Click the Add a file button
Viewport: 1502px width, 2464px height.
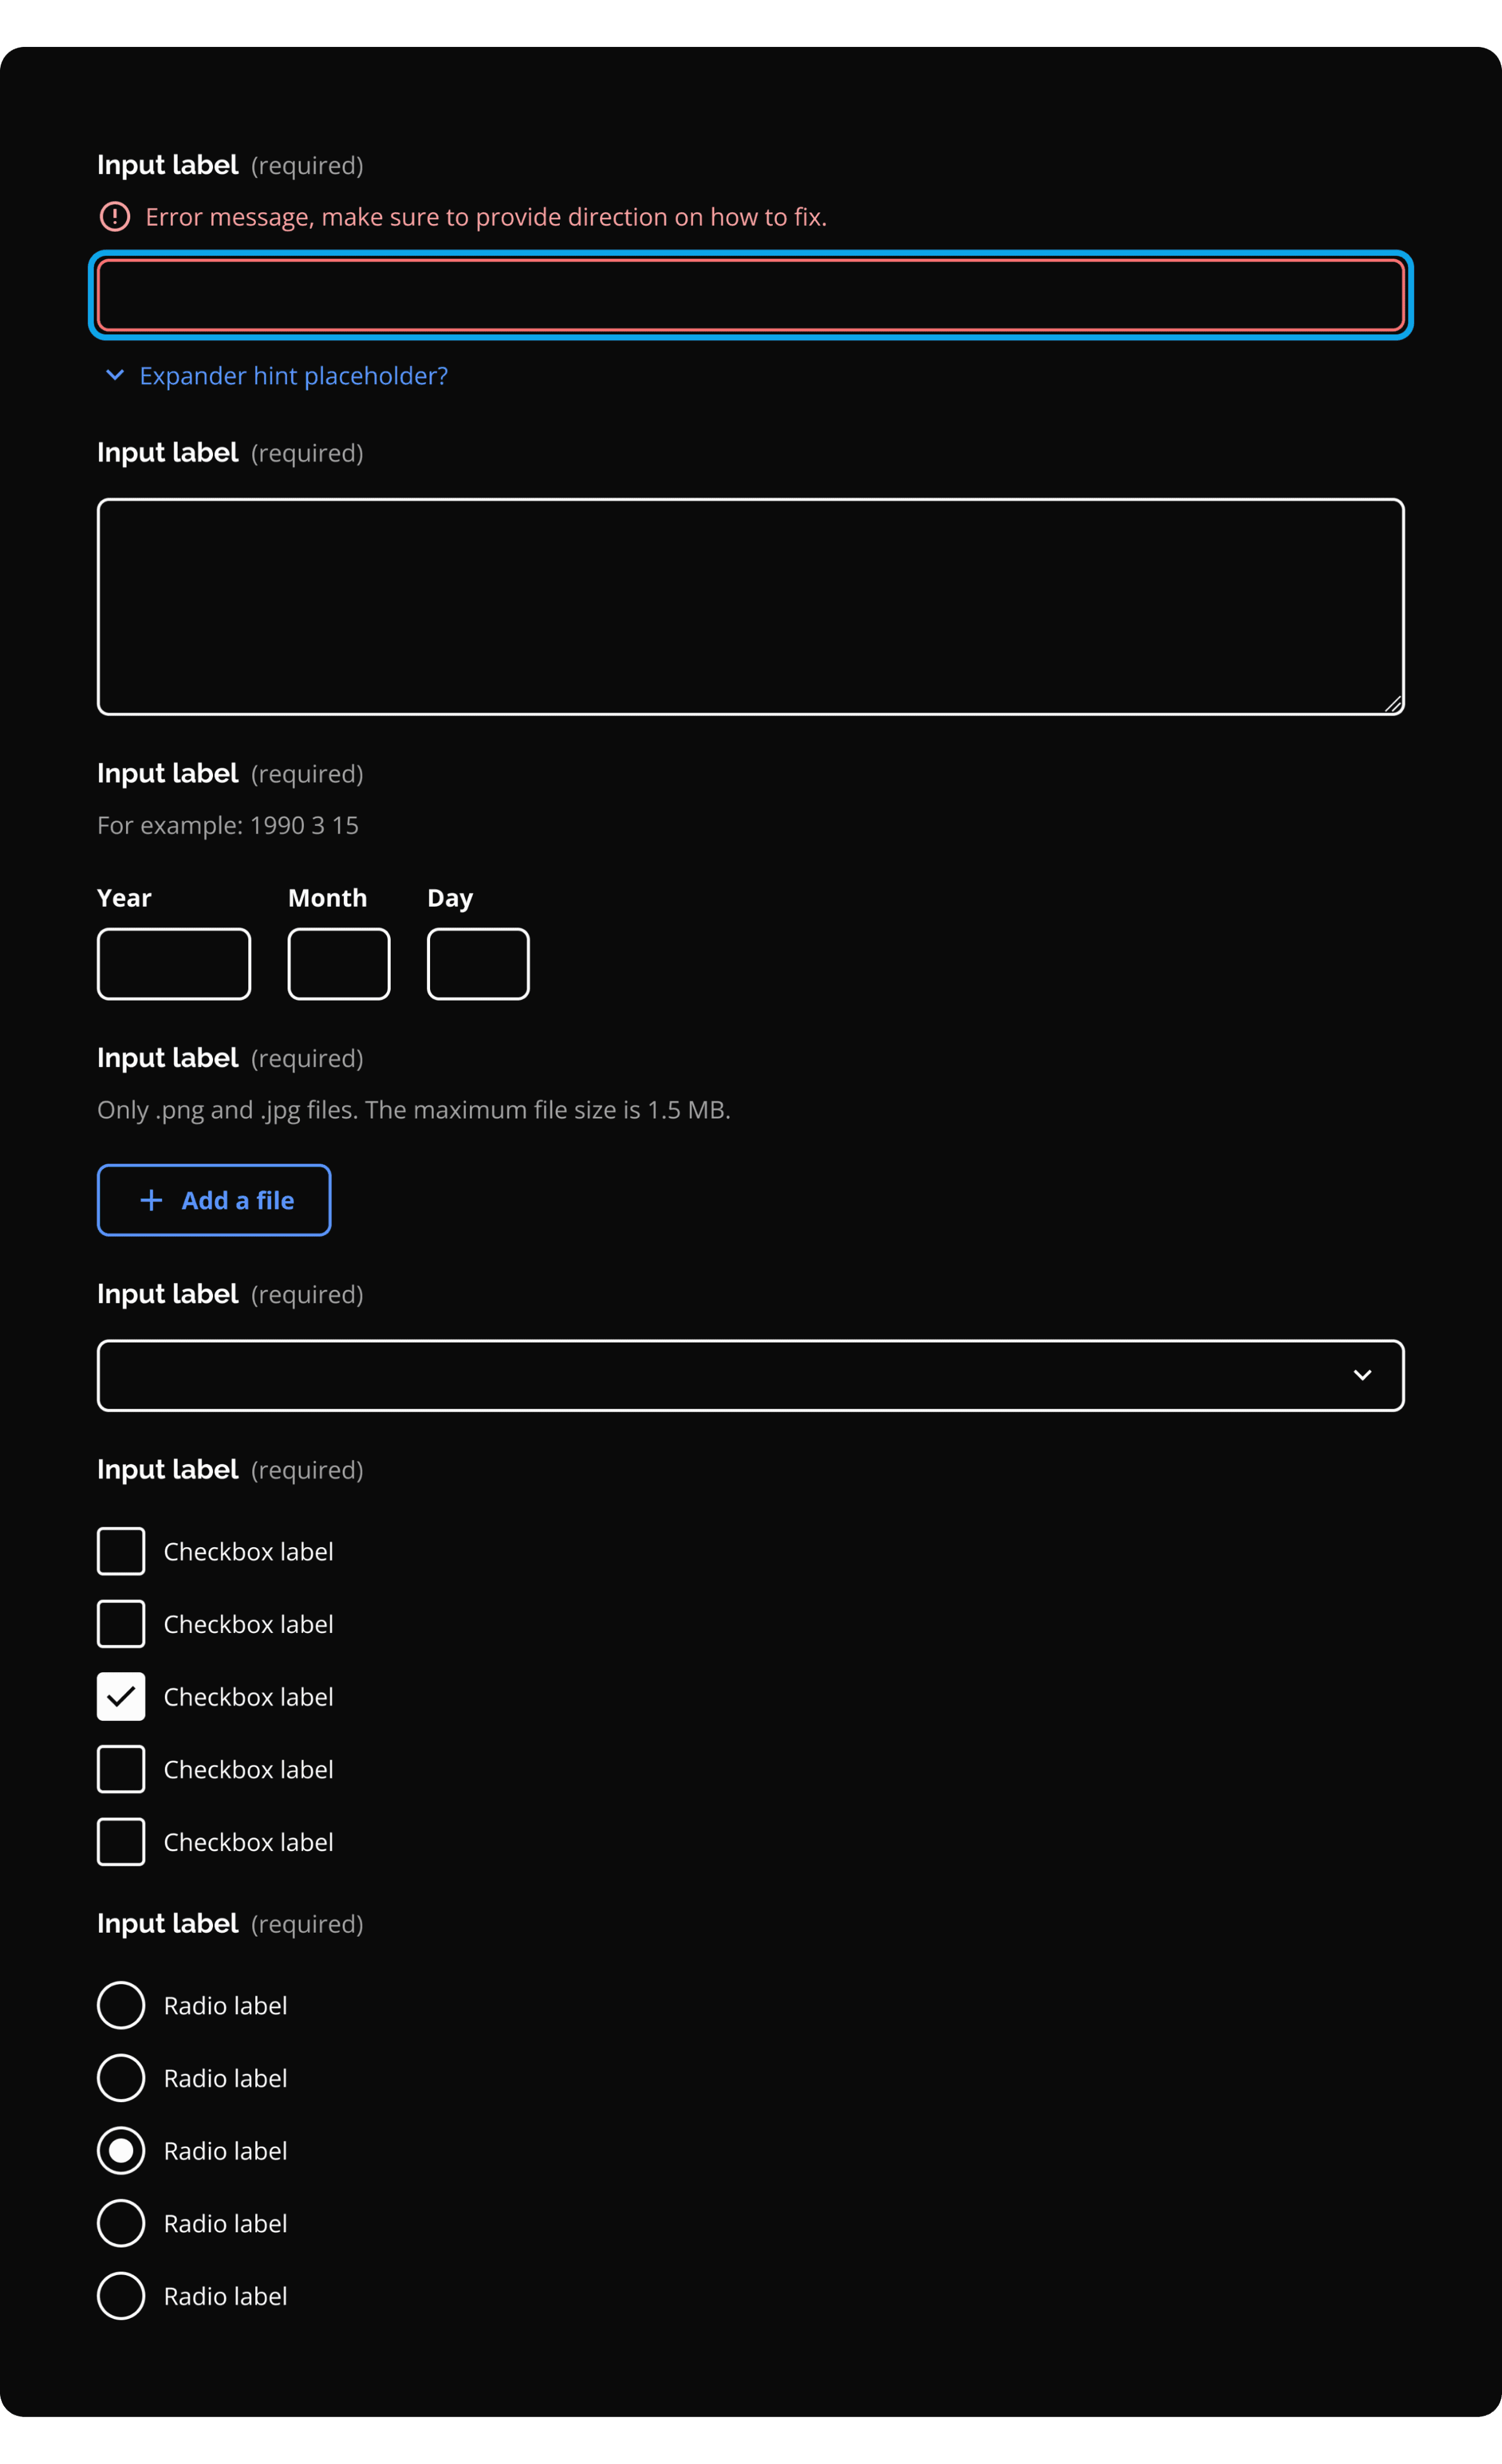click(214, 1200)
